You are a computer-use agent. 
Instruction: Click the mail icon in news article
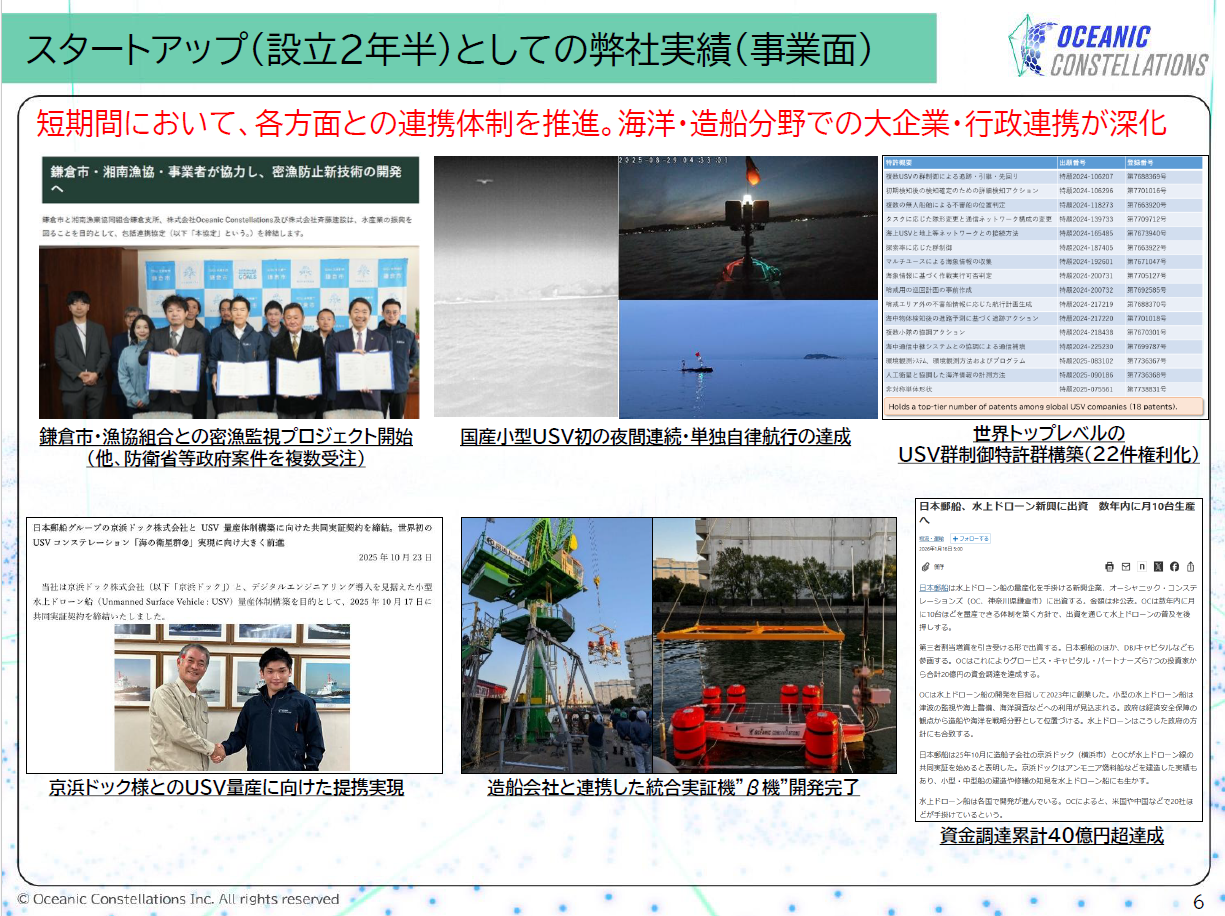tap(1126, 567)
